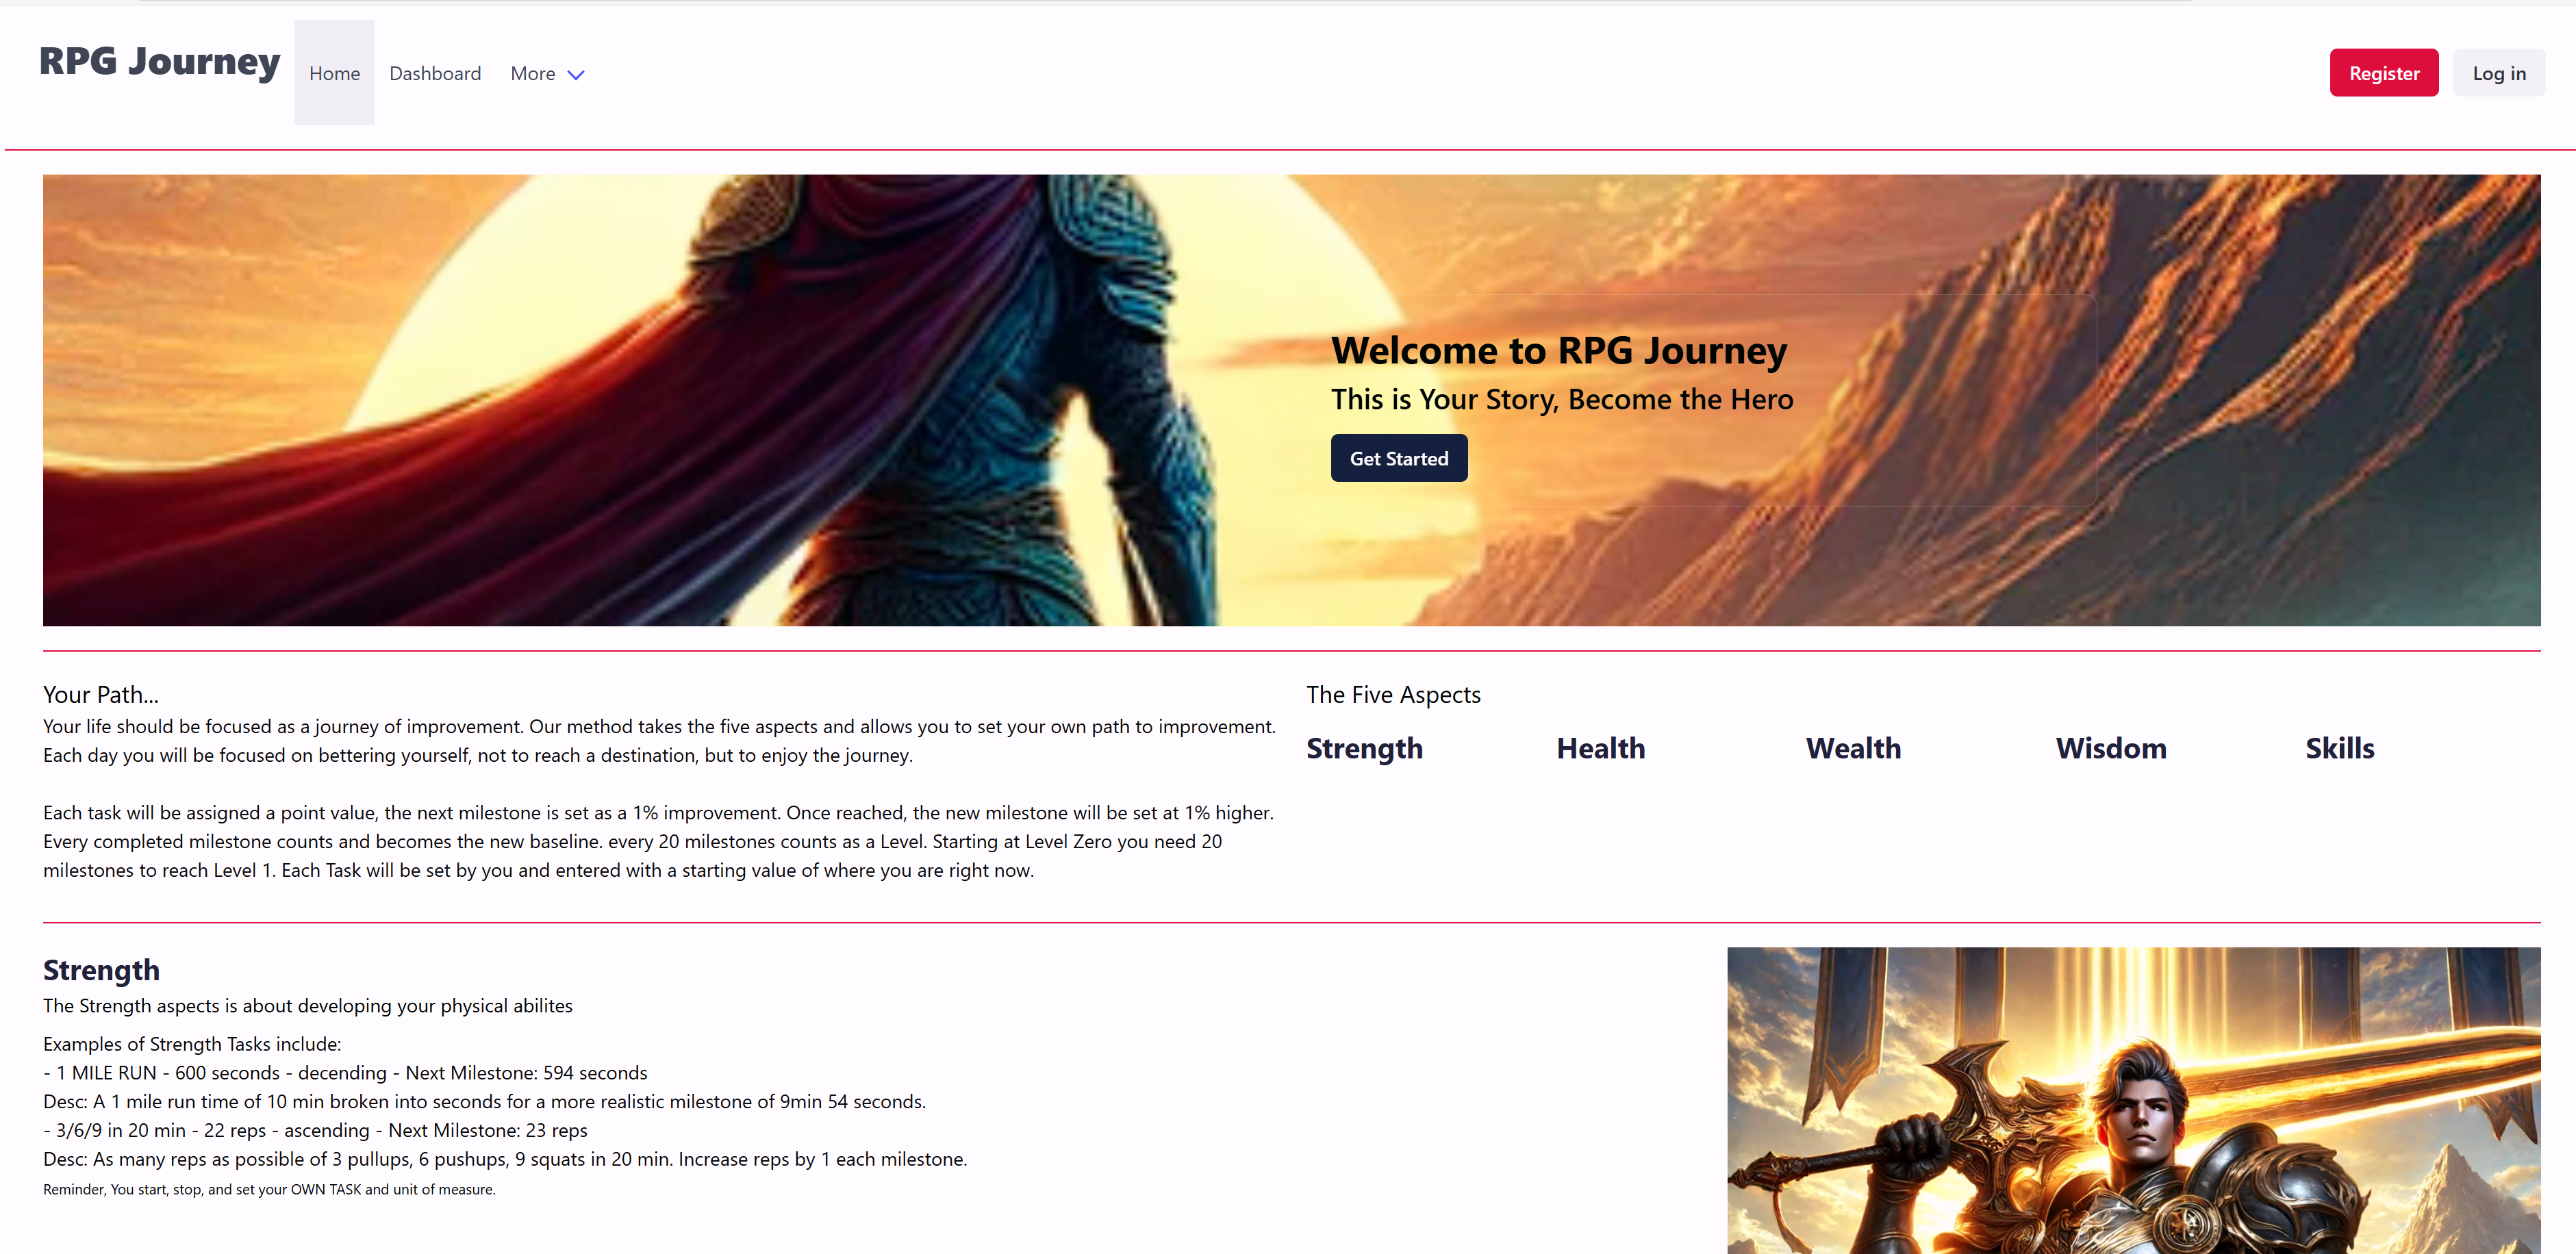Image resolution: width=2576 pixels, height=1254 pixels.
Task: Click the Skills aspect heading
Action: click(2339, 748)
